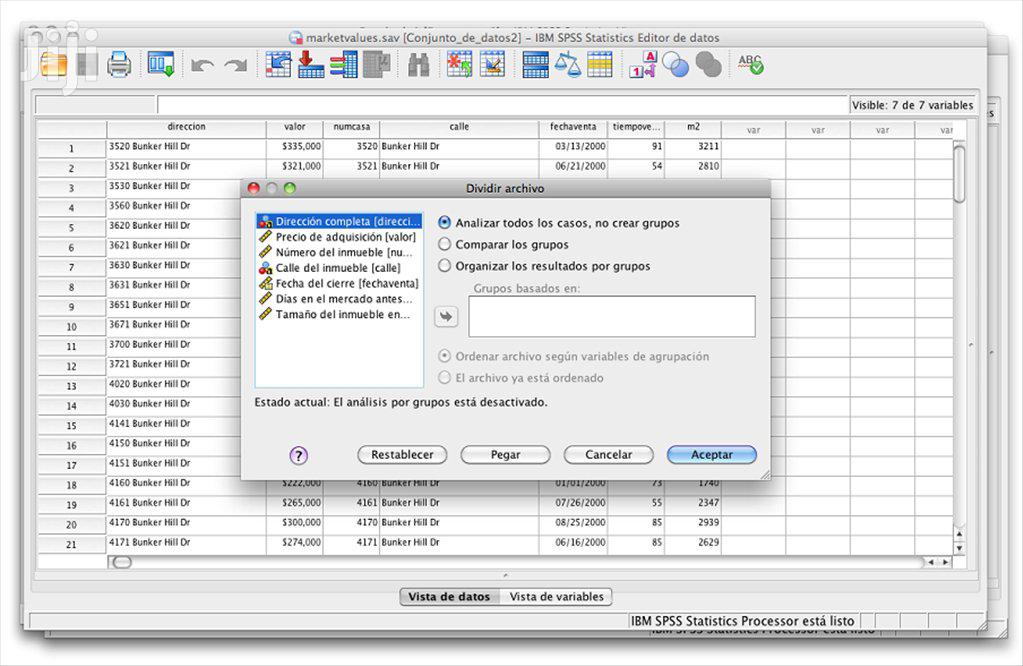This screenshot has width=1023, height=666.
Task: Click the '03/13/2000' date cell
Action: pyautogui.click(x=573, y=147)
